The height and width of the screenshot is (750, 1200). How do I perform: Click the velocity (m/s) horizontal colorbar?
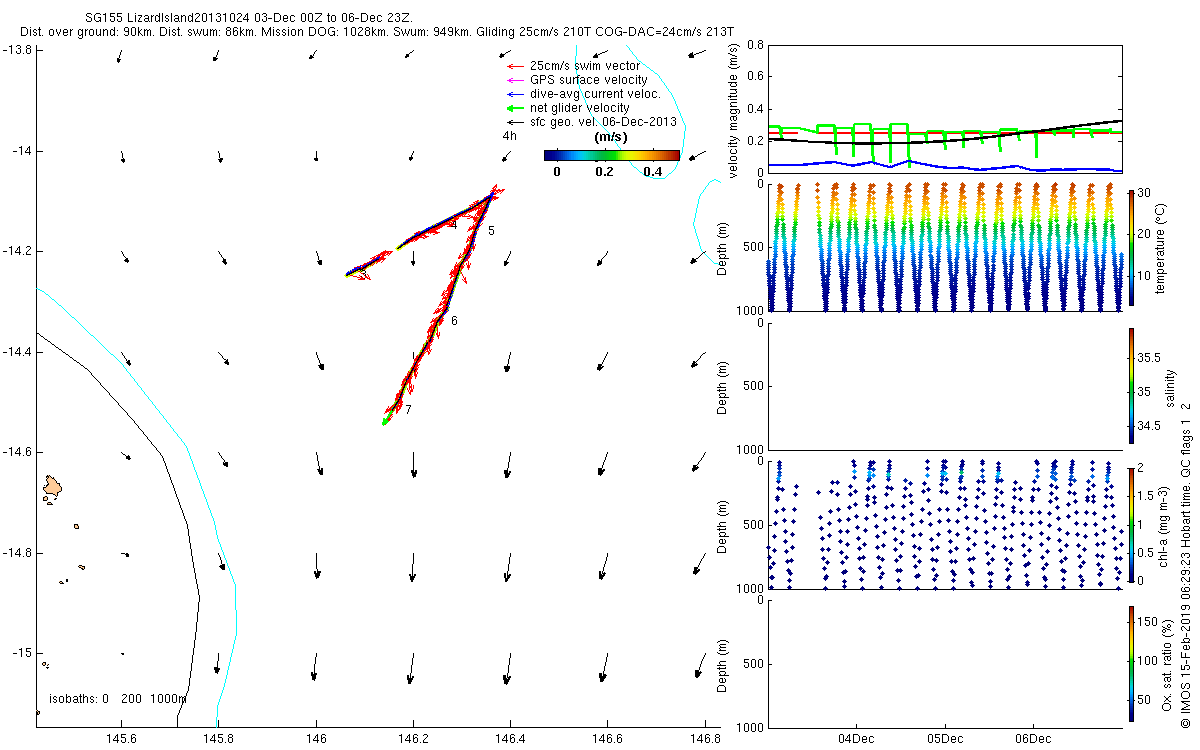611,155
